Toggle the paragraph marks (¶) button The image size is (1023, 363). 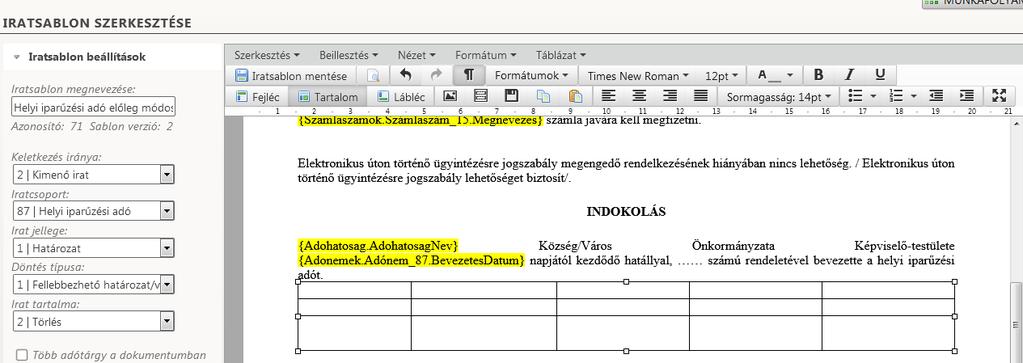point(468,74)
